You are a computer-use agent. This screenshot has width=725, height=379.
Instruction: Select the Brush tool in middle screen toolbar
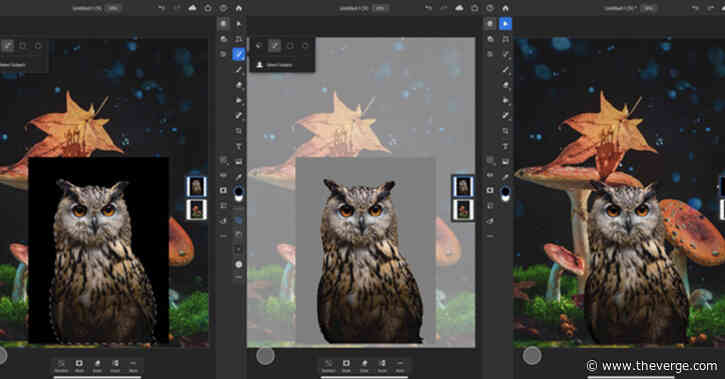pyautogui.click(x=239, y=69)
